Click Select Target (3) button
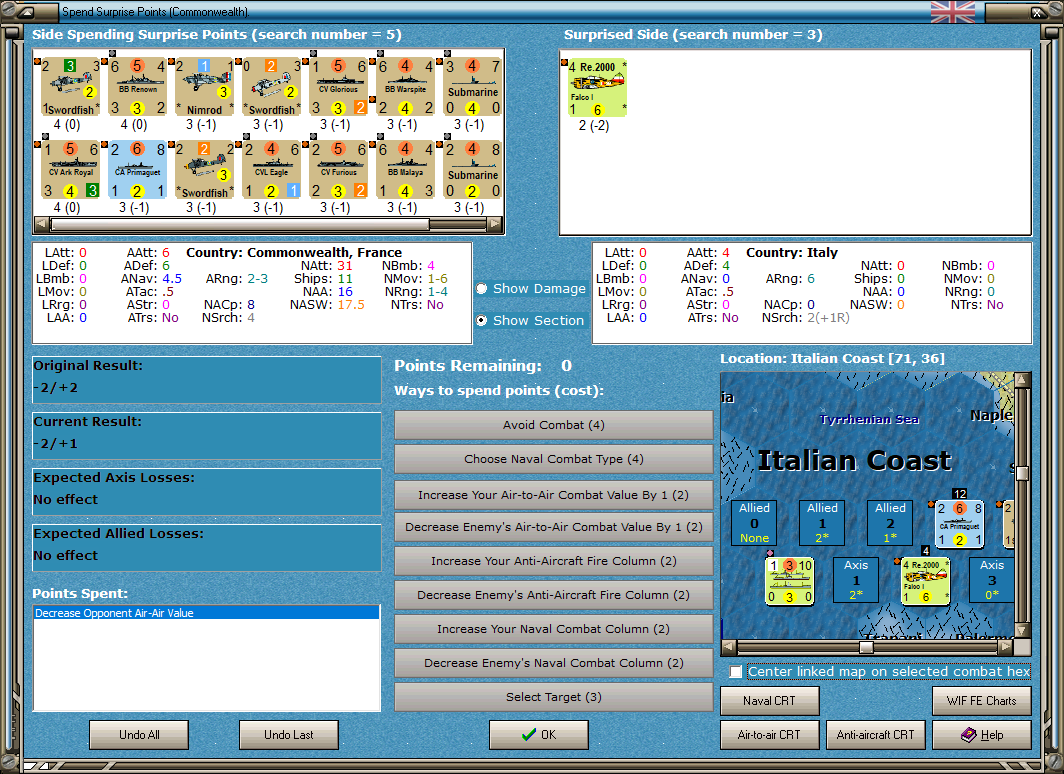The image size is (1064, 774). (x=553, y=697)
